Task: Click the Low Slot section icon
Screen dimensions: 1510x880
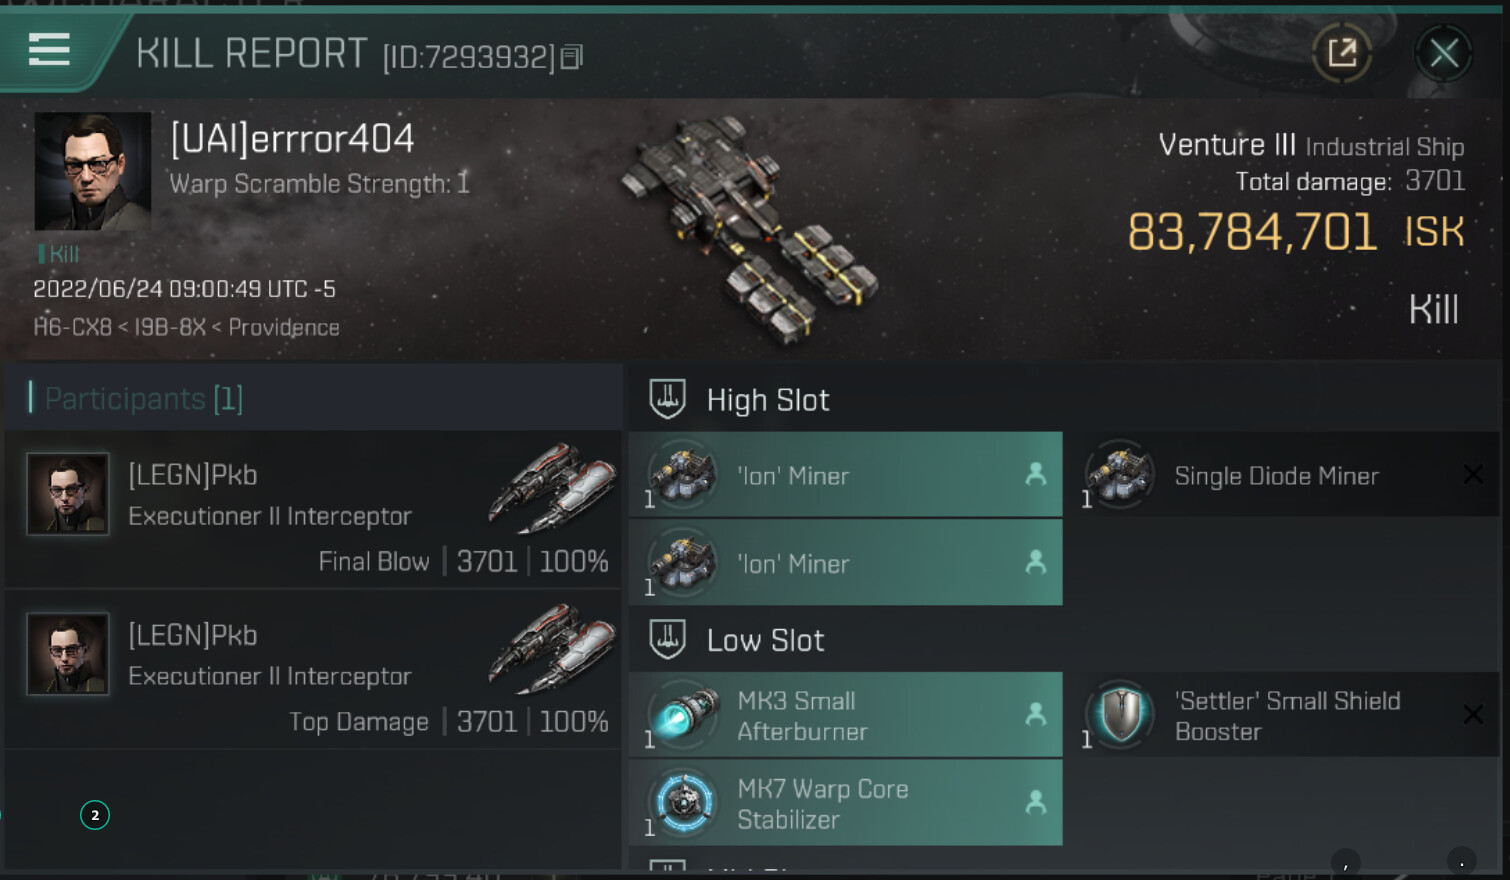Action: click(667, 639)
